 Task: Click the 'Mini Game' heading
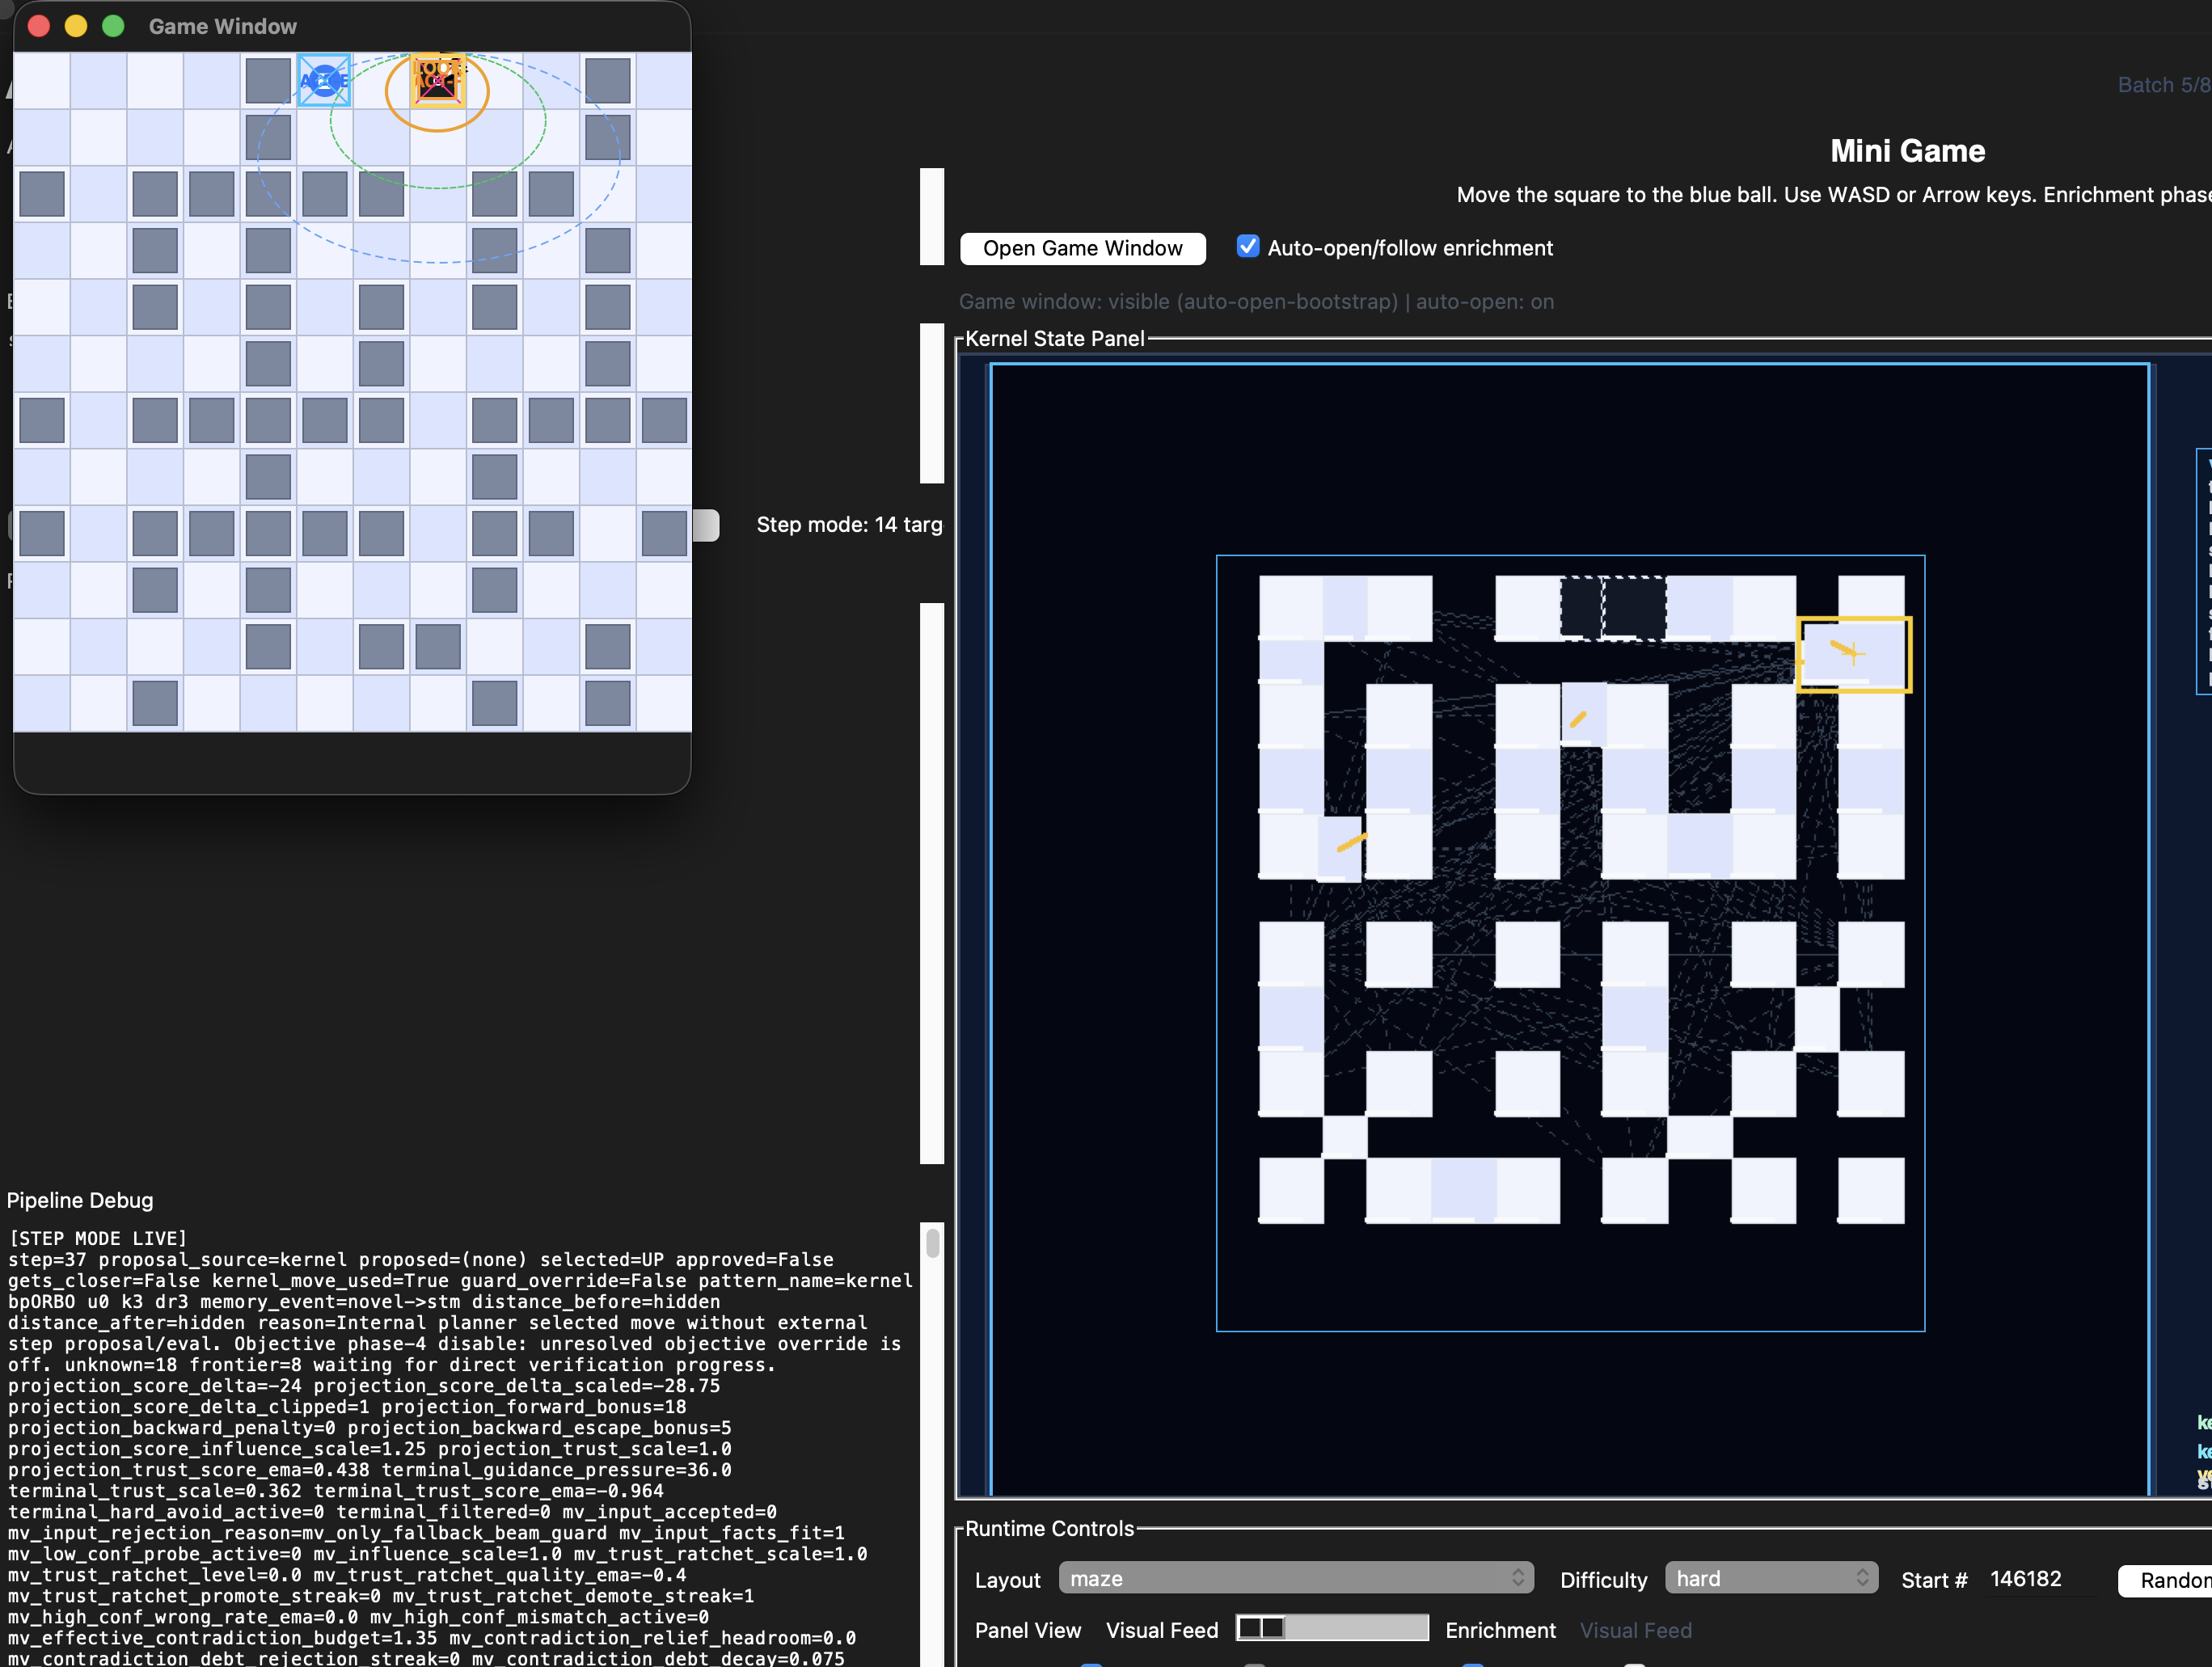1907,151
